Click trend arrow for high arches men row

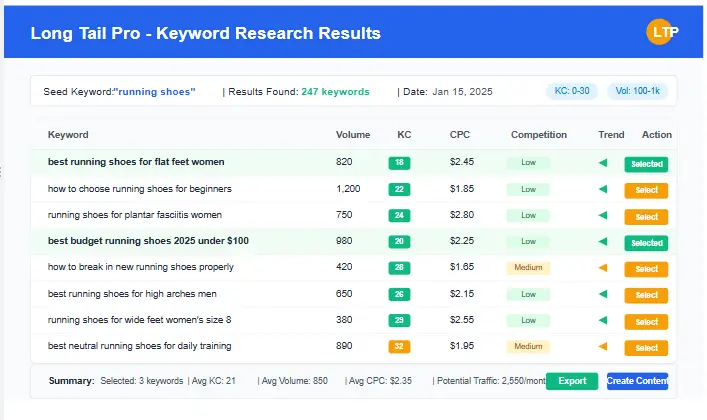tap(602, 294)
